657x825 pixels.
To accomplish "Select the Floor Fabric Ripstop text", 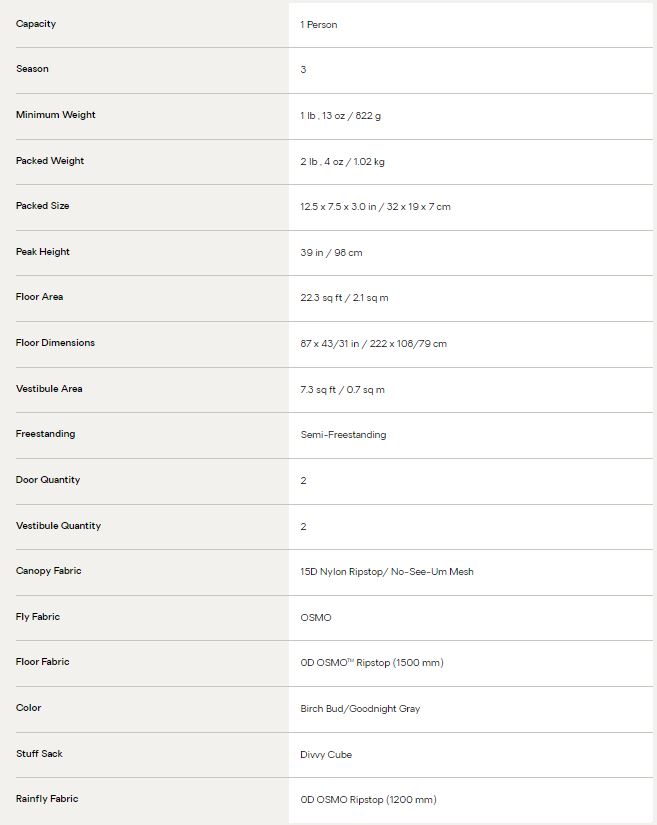I will click(372, 663).
